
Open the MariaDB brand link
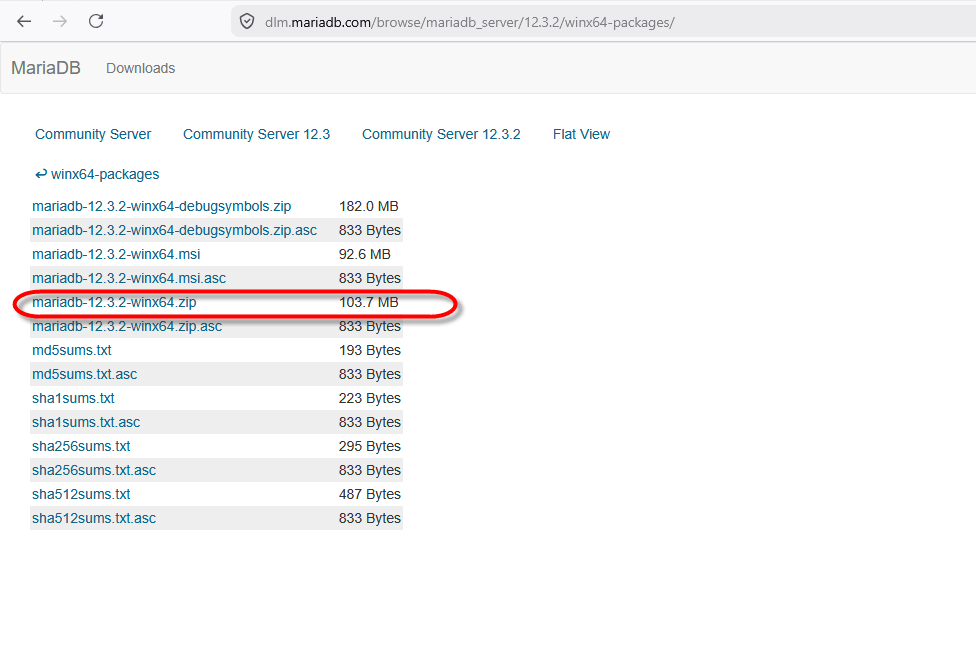coord(46,68)
